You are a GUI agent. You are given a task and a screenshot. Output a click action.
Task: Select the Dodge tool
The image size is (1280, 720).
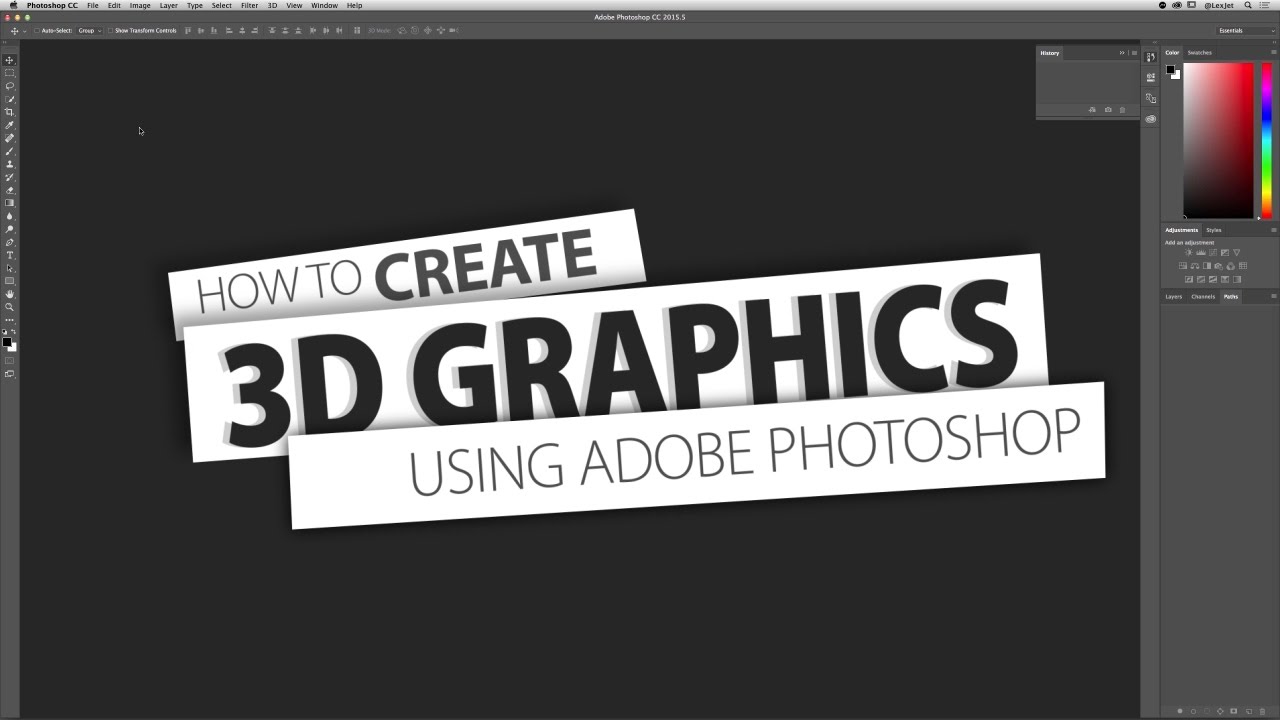[x=10, y=229]
